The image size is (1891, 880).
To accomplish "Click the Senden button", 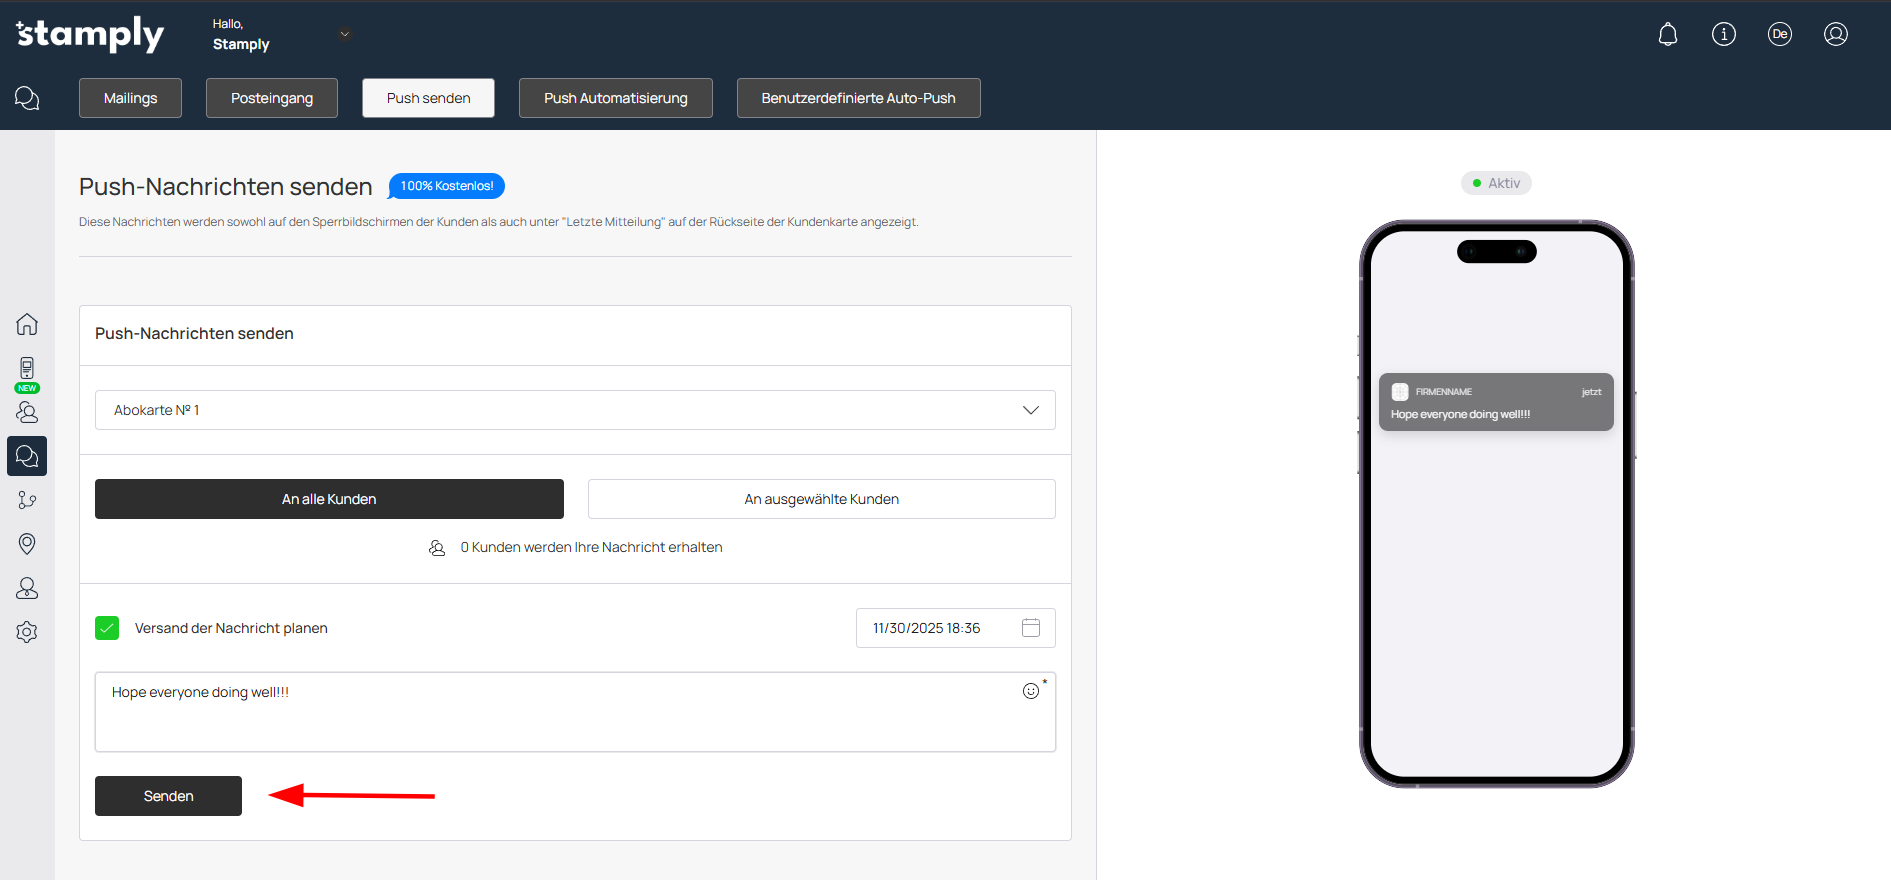I will (168, 796).
